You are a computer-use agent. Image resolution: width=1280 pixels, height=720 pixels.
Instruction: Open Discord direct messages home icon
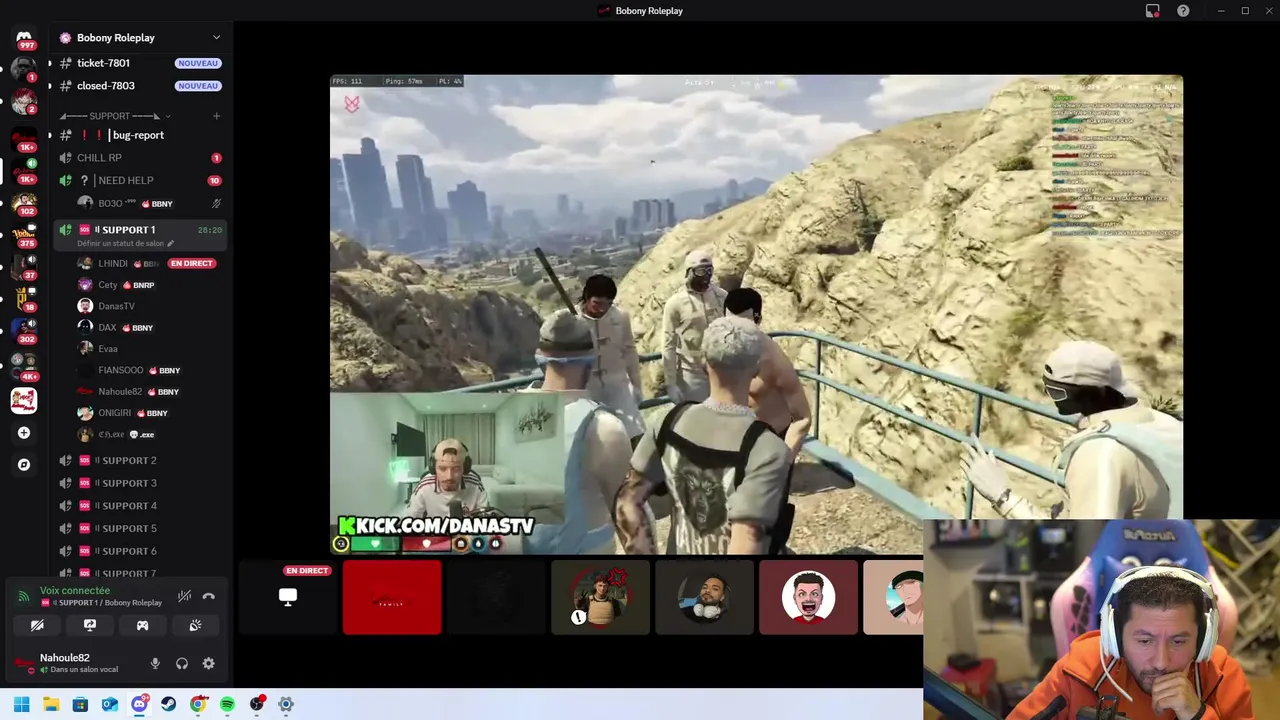coord(24,37)
